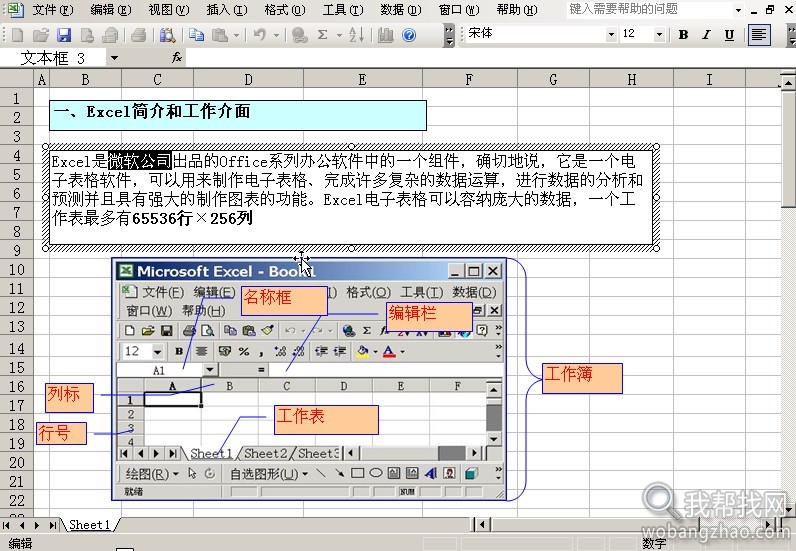Viewport: 796px width, 551px height.
Task: Expand the Name Box dropdown beside 文本框 3
Action: (x=114, y=58)
